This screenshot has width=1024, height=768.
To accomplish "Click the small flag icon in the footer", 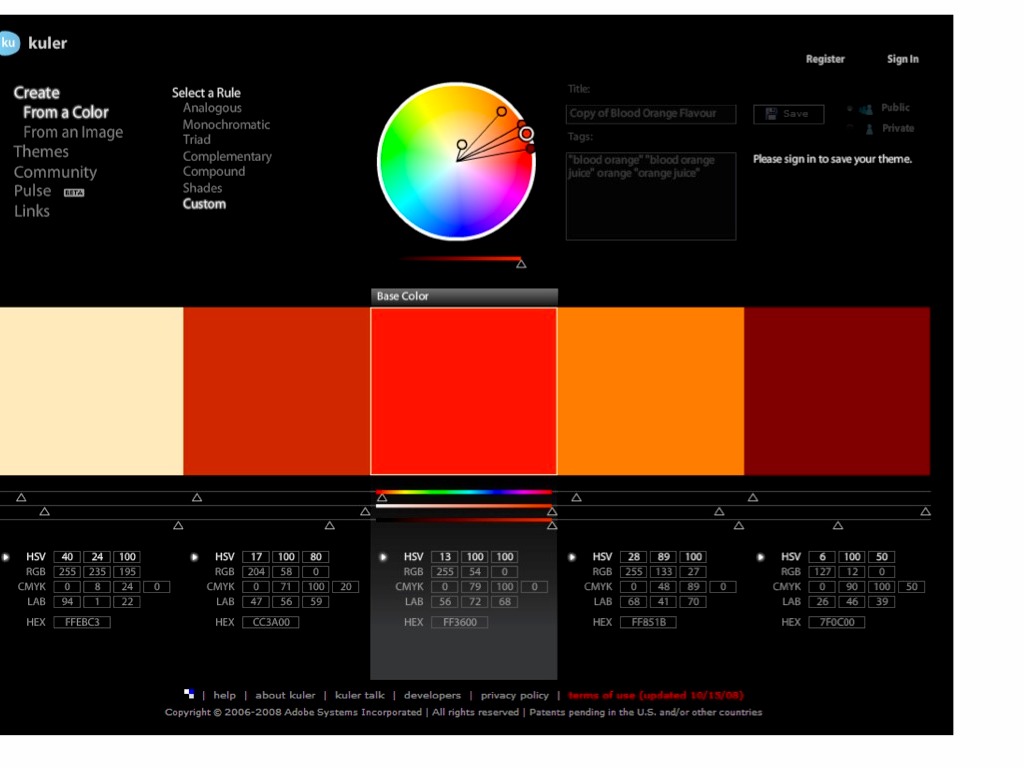I will coord(189,694).
